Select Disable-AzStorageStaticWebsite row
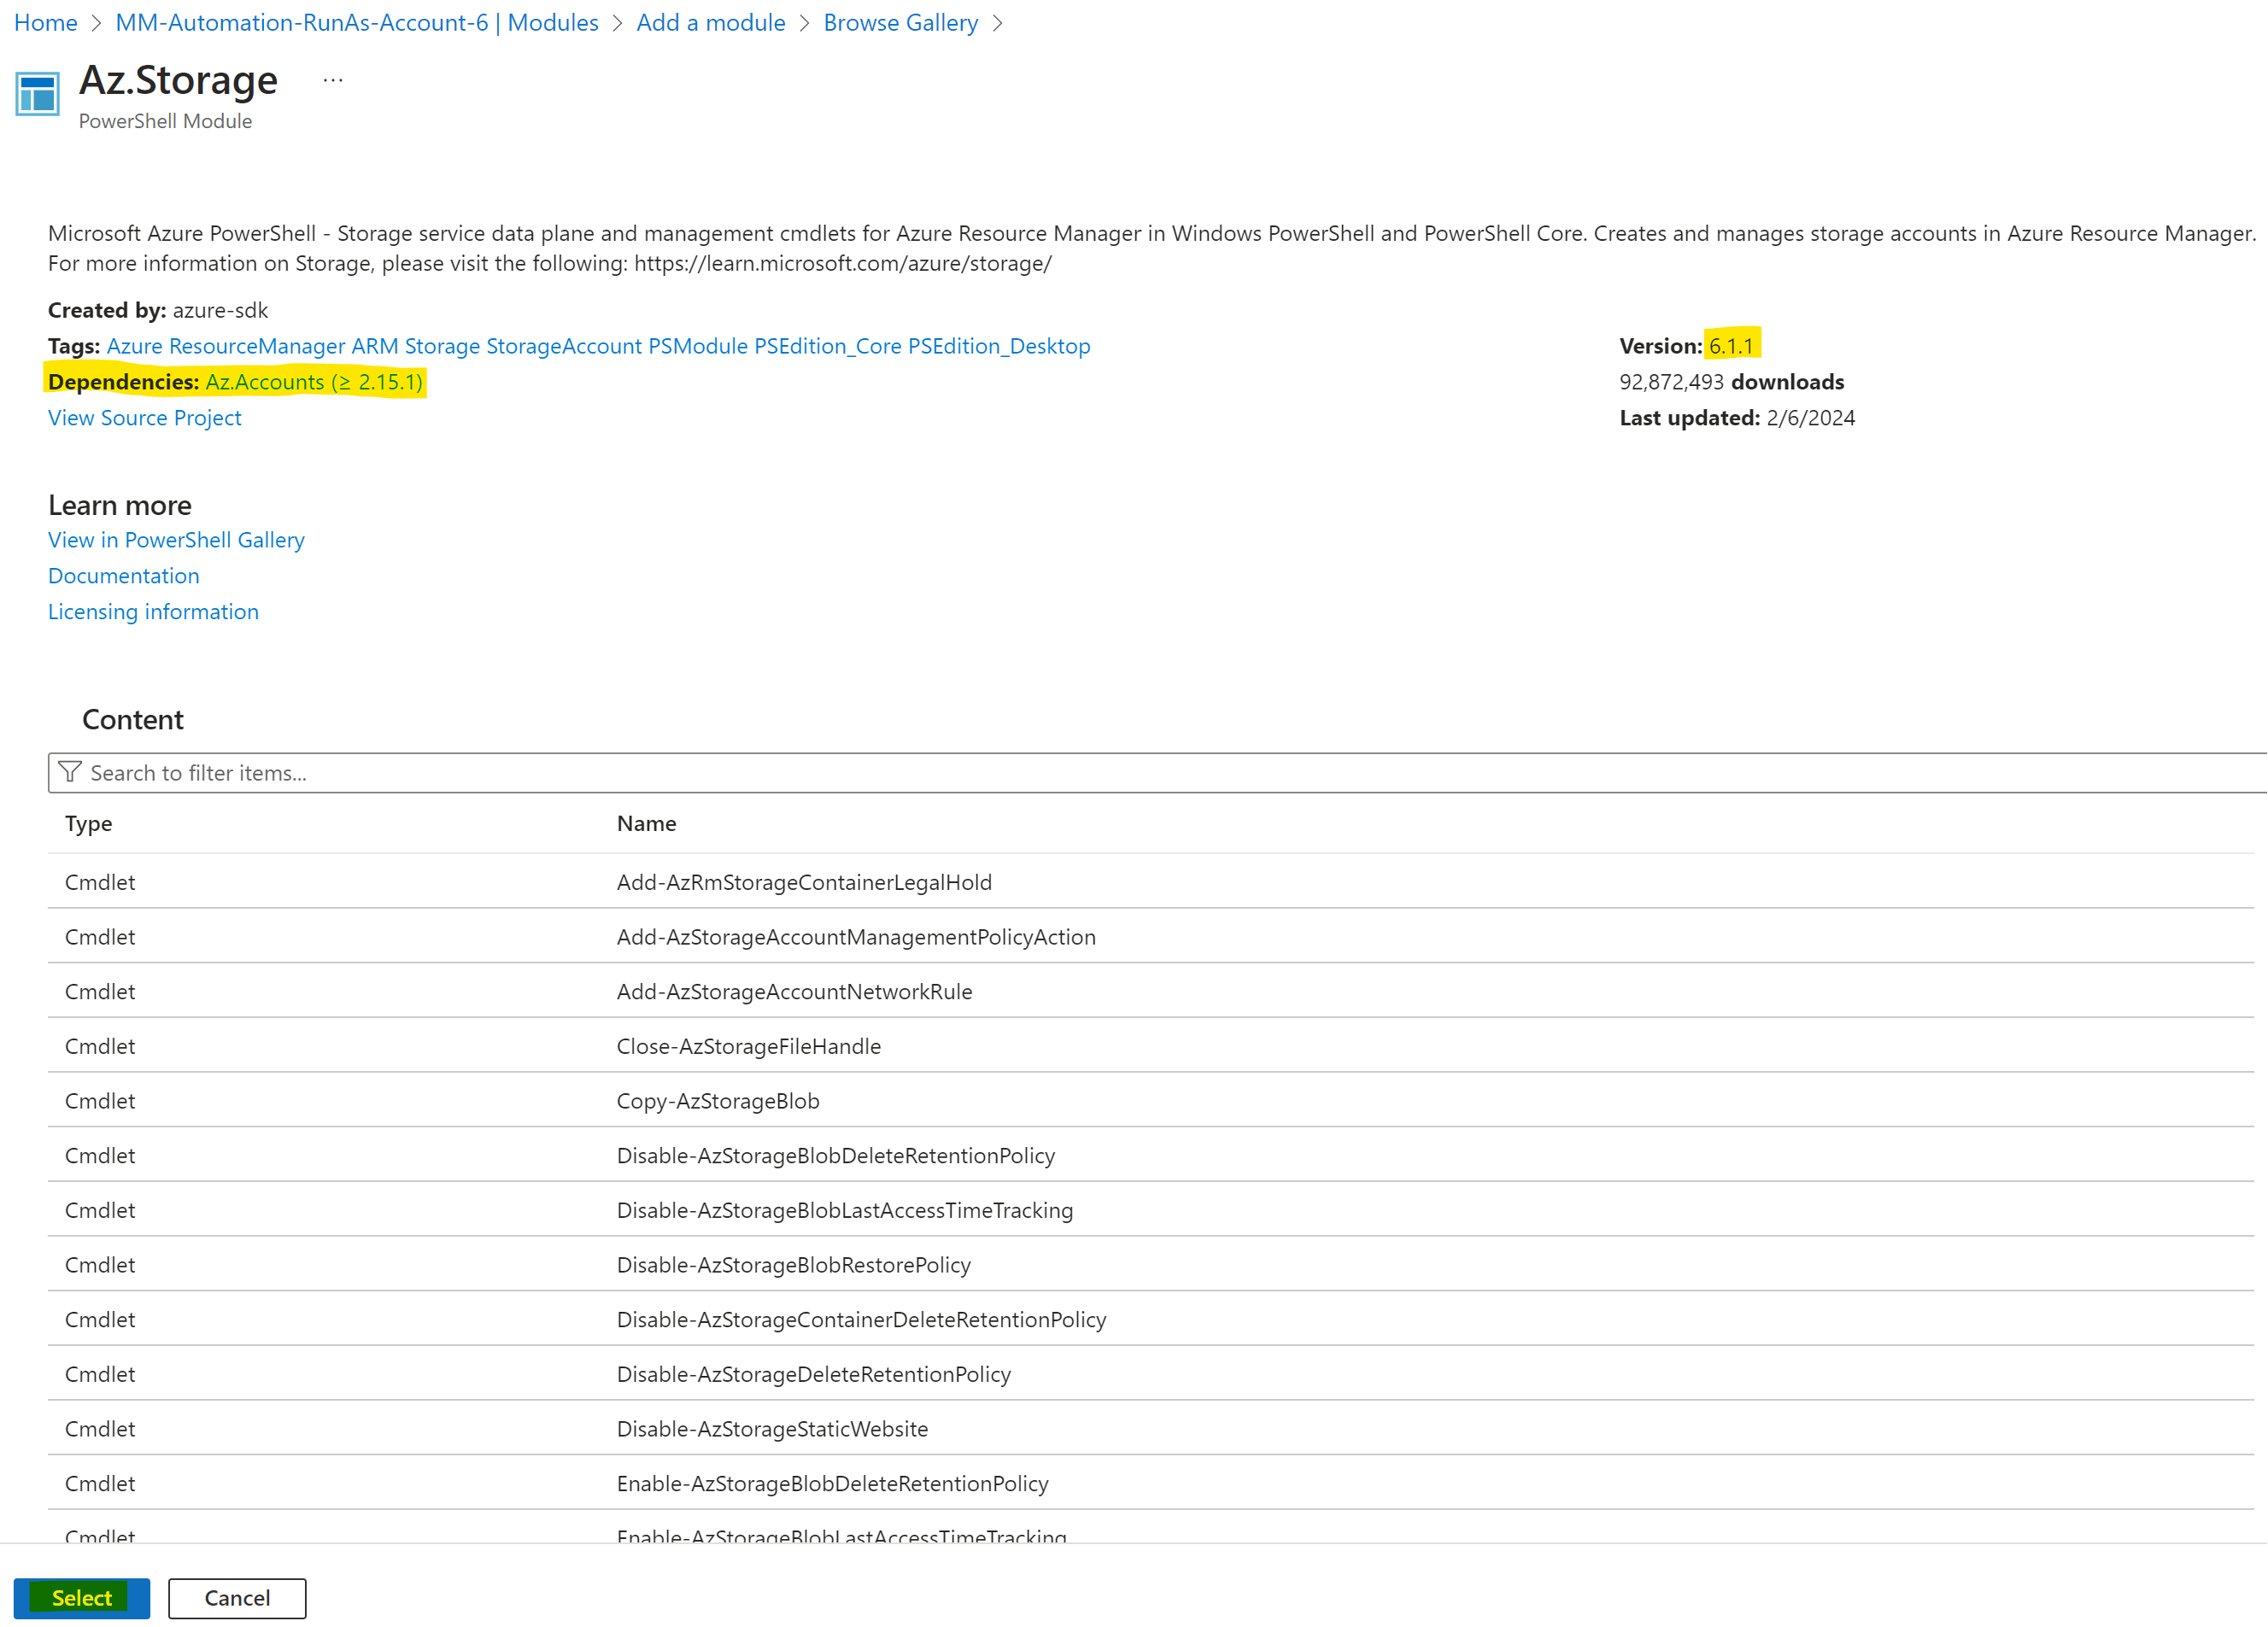The height and width of the screenshot is (1627, 2268). tap(1151, 1429)
